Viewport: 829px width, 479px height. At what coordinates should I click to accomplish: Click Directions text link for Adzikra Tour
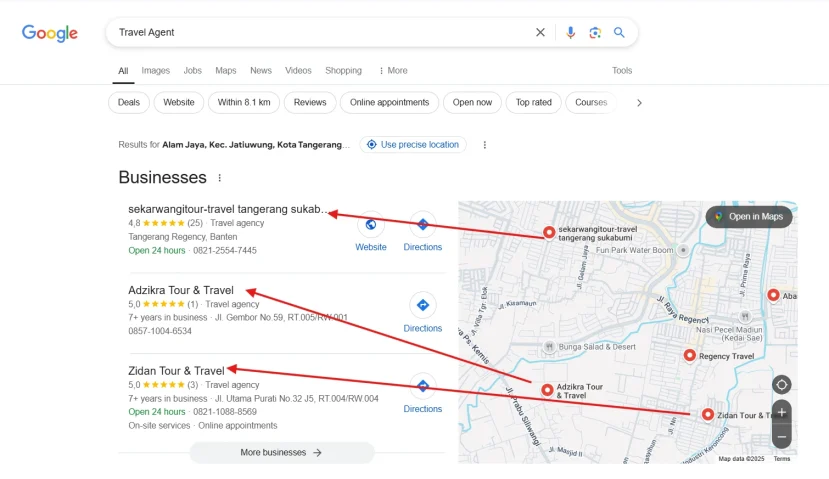point(422,328)
